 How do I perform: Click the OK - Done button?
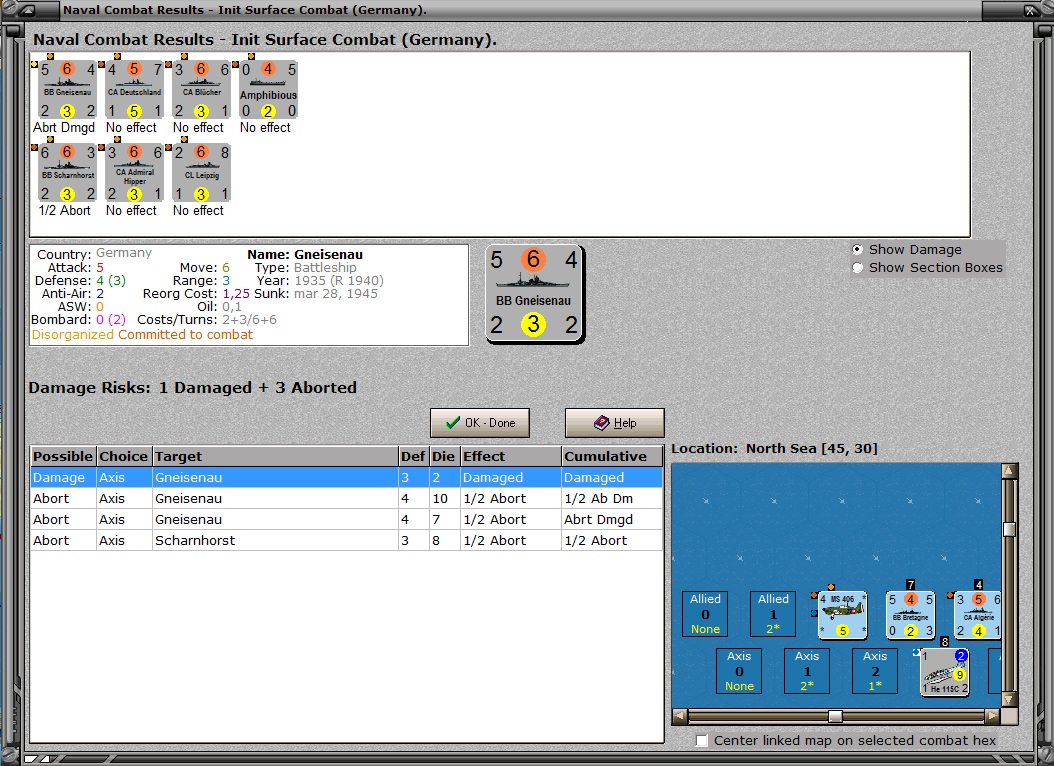tap(480, 423)
